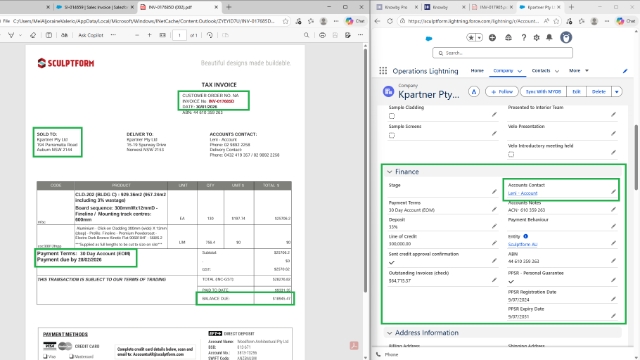Rotate the PDF page icon
640x360 pixels.
click(210, 35)
